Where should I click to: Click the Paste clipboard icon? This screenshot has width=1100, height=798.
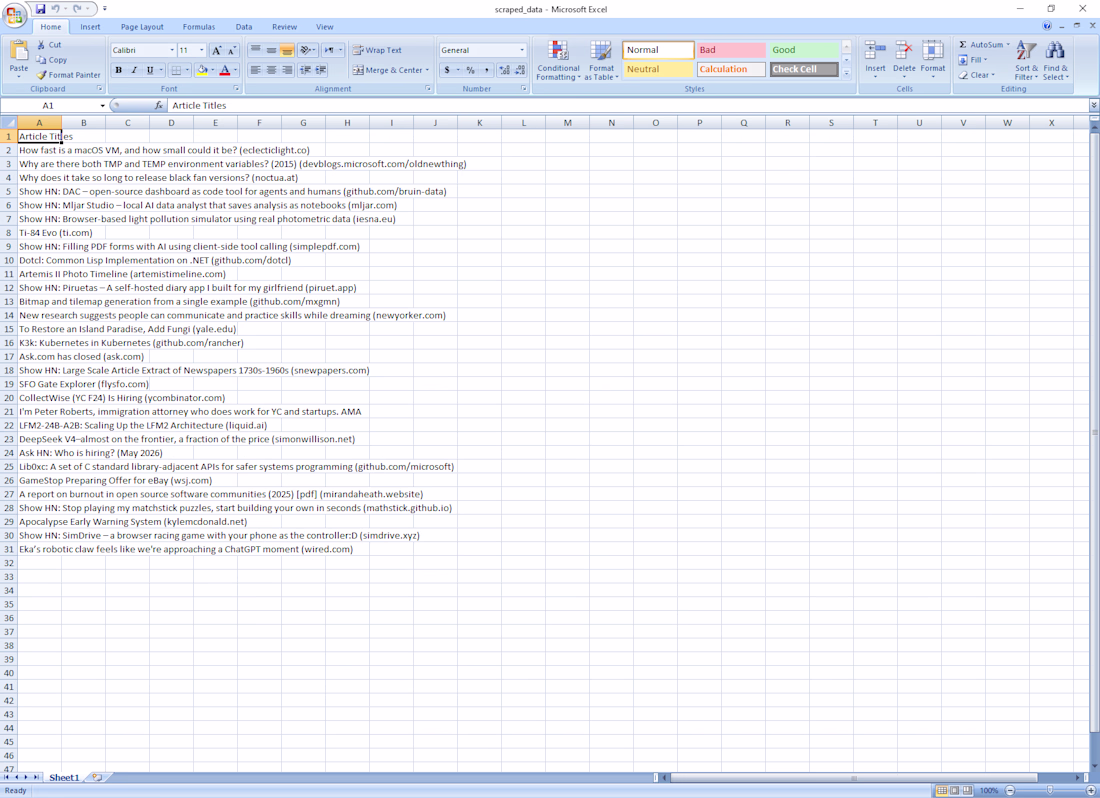19,51
